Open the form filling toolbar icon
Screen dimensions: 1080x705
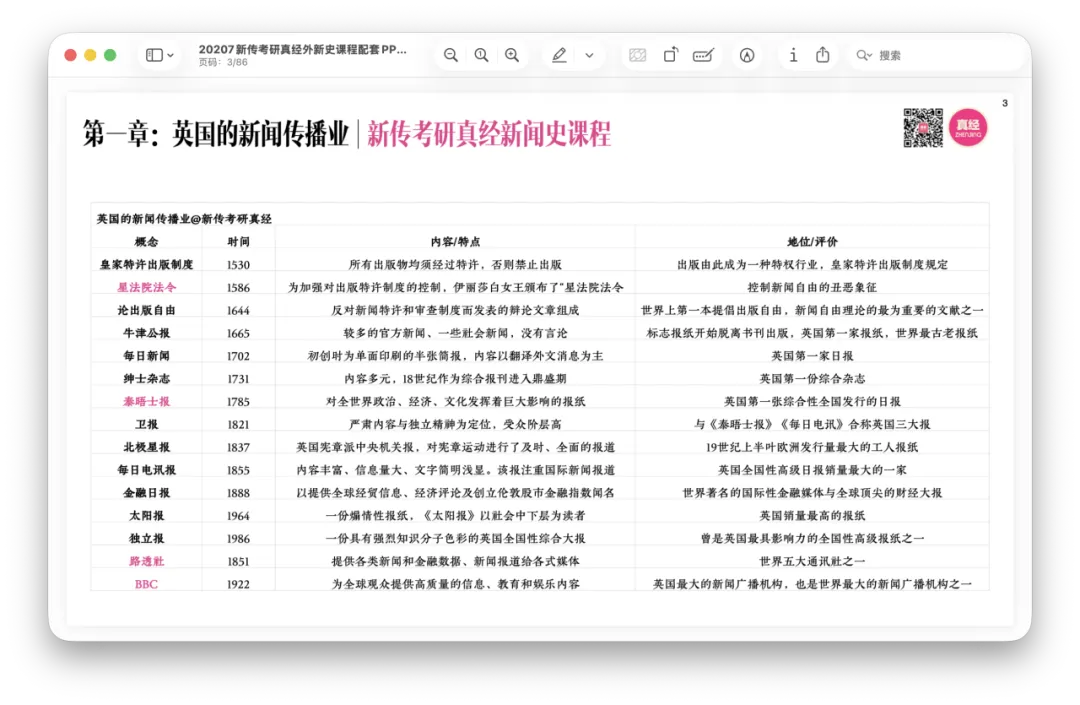point(703,55)
